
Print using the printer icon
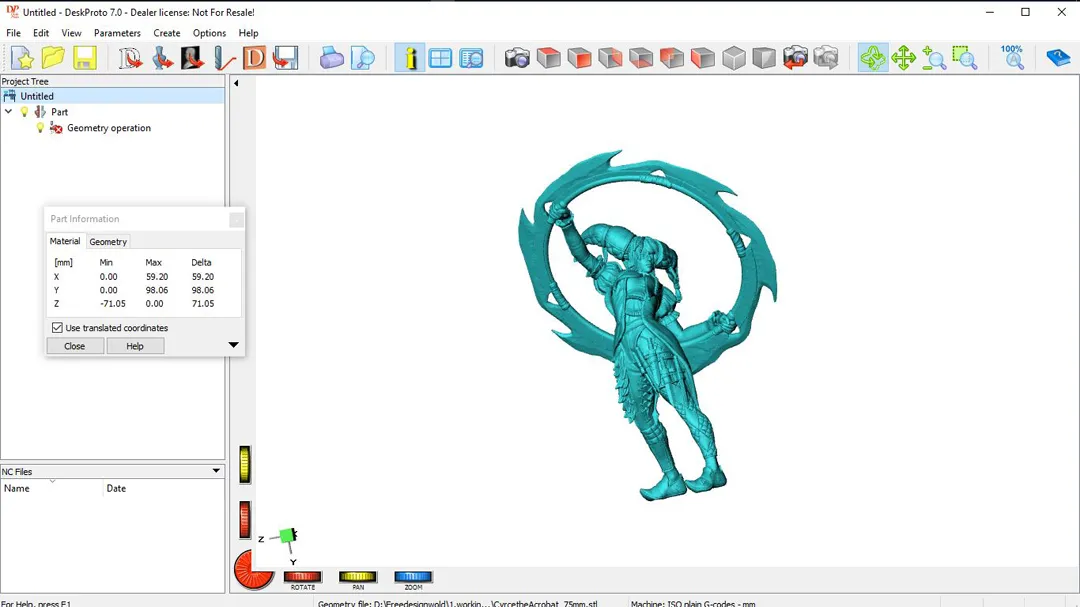[x=331, y=58]
